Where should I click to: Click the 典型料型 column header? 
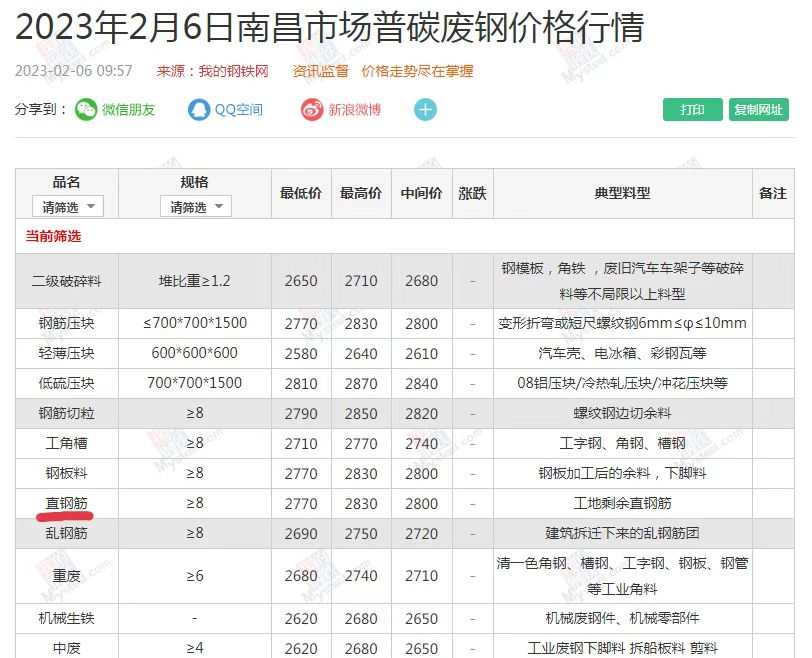tap(622, 193)
